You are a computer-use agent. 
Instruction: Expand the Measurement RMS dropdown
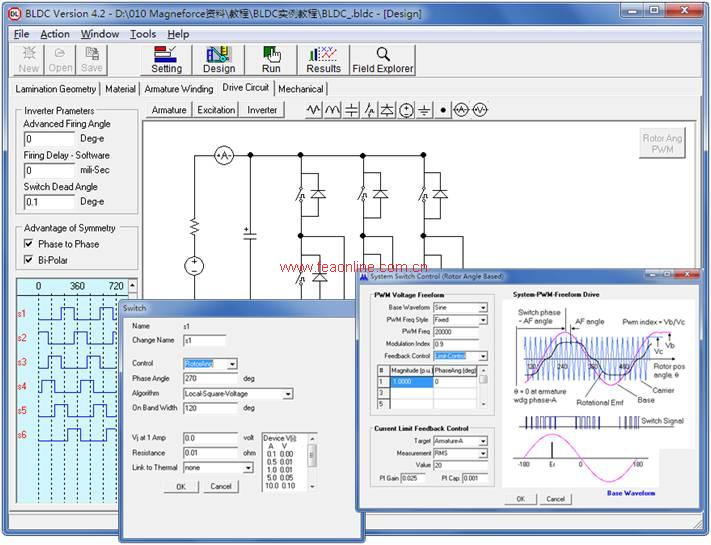click(x=483, y=453)
